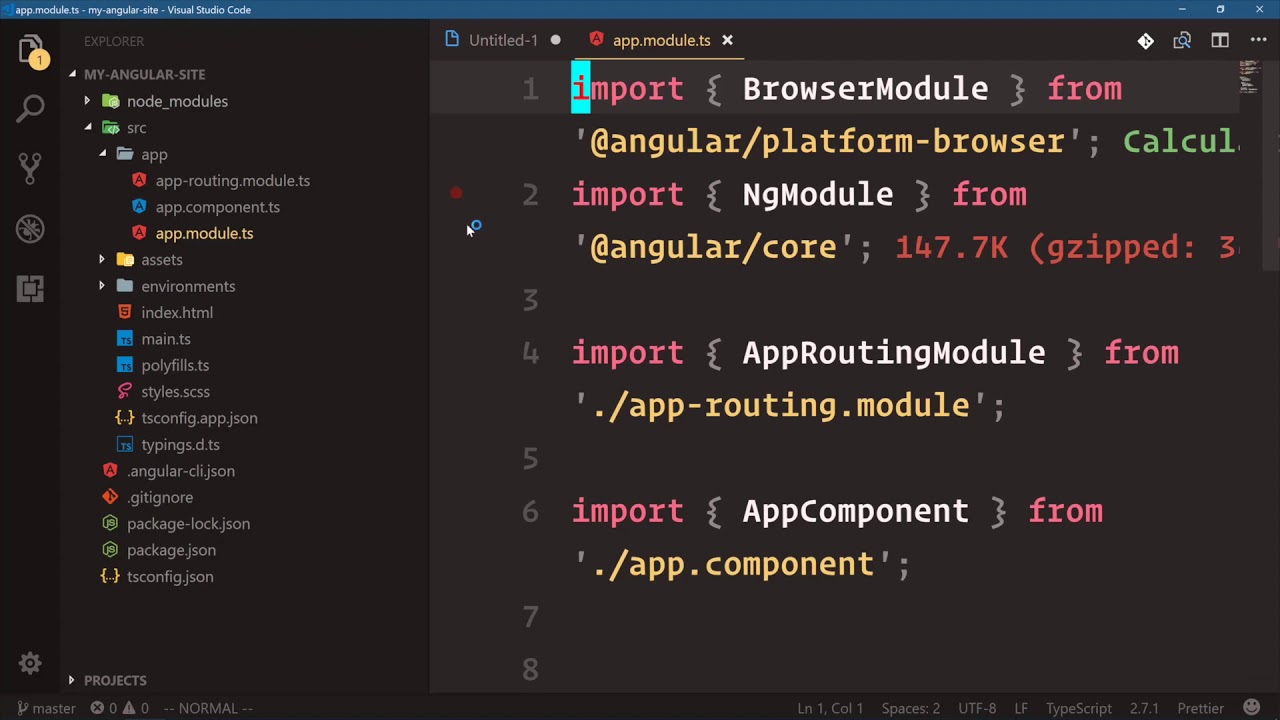The height and width of the screenshot is (720, 1280).
Task: Open .angular-cli.json file
Action: pyautogui.click(x=180, y=471)
